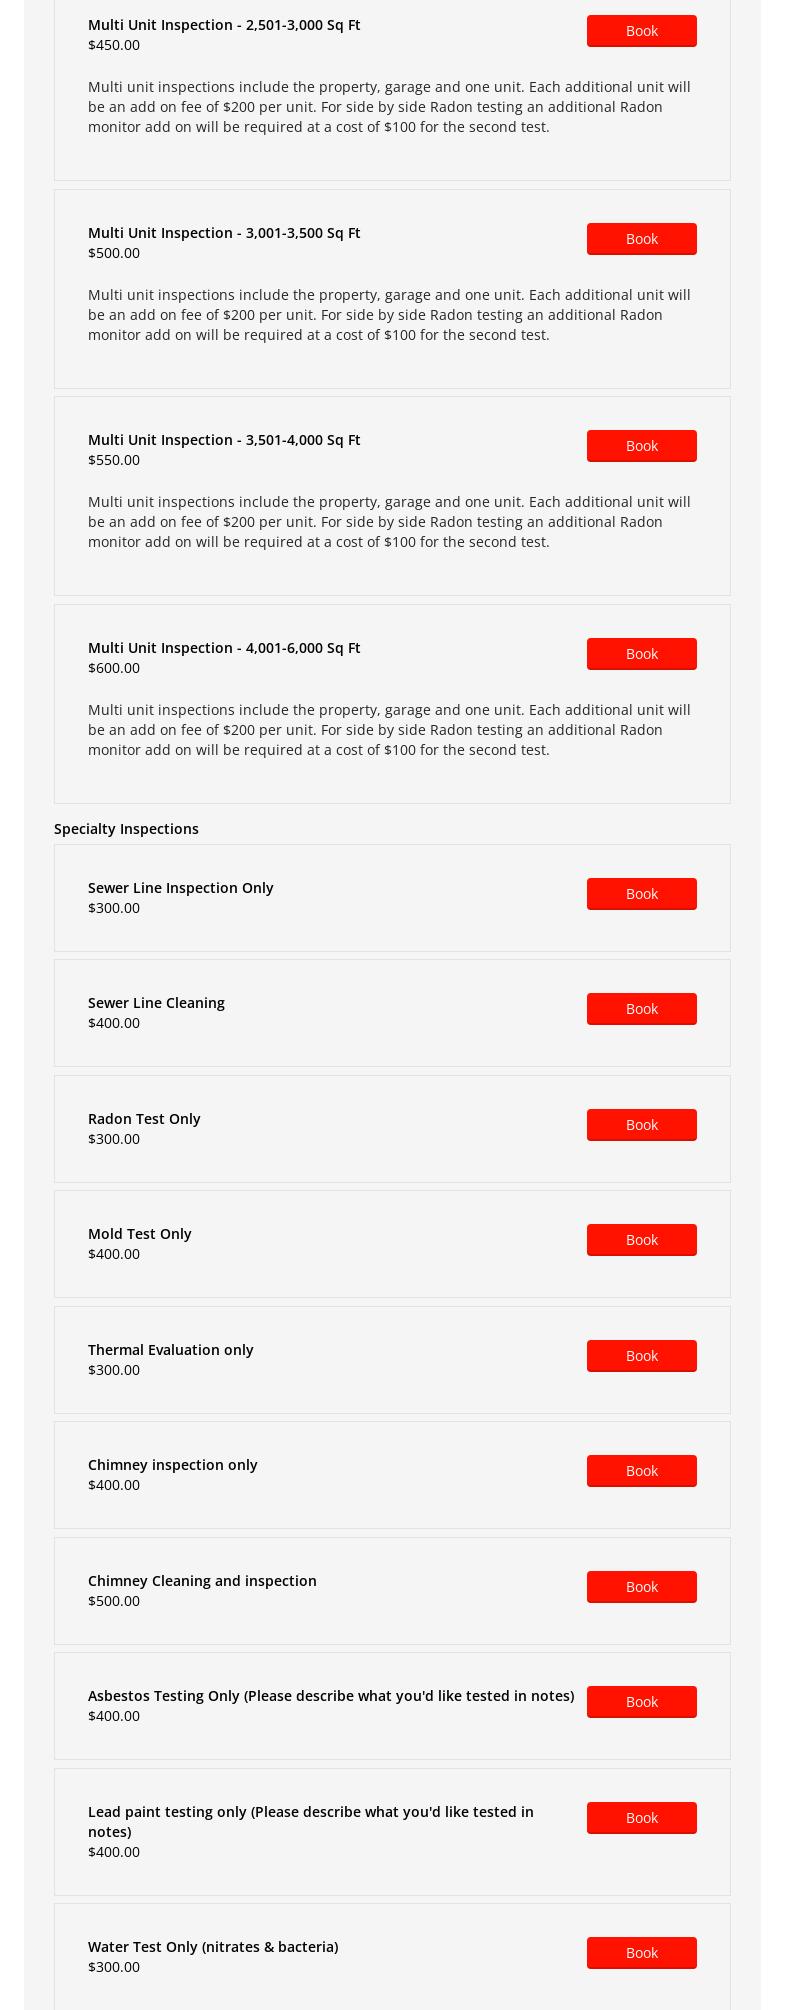
Task: Book the Chimney inspection only service
Action: [x=641, y=1471]
